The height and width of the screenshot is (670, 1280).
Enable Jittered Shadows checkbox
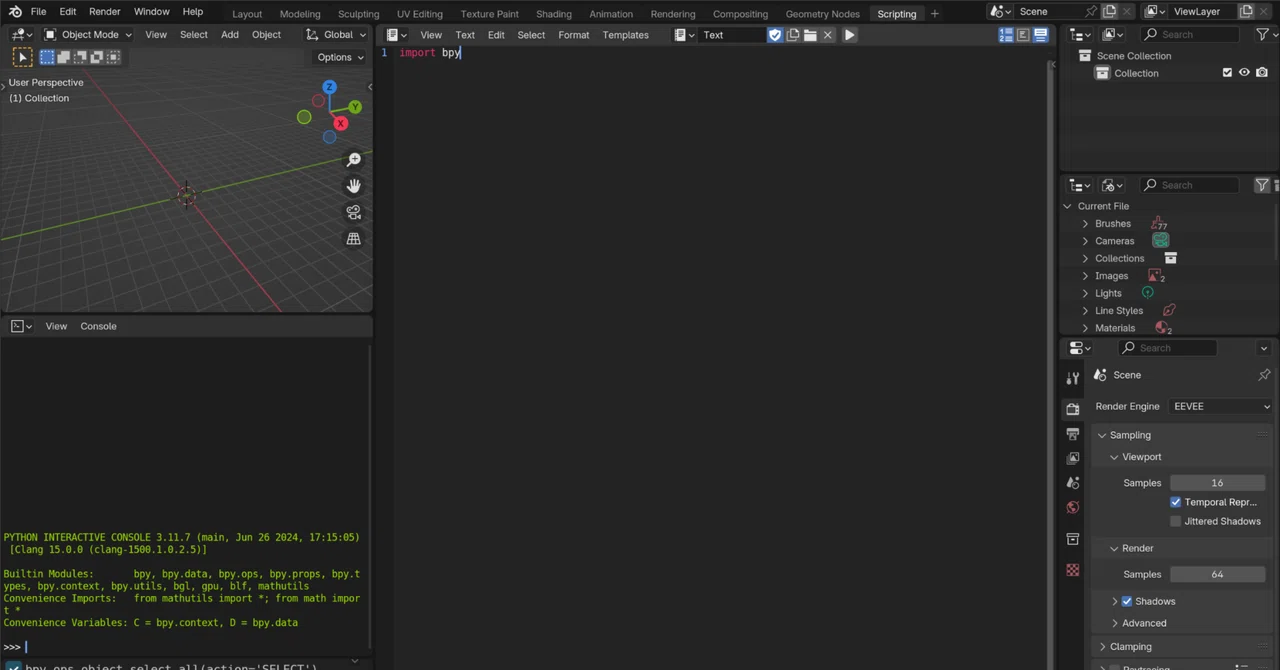(x=1176, y=521)
